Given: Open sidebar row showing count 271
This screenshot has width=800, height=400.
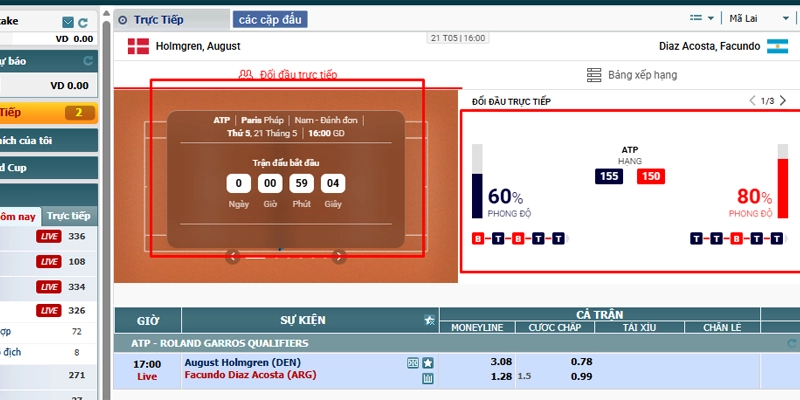Looking at the screenshot, I should 48,375.
